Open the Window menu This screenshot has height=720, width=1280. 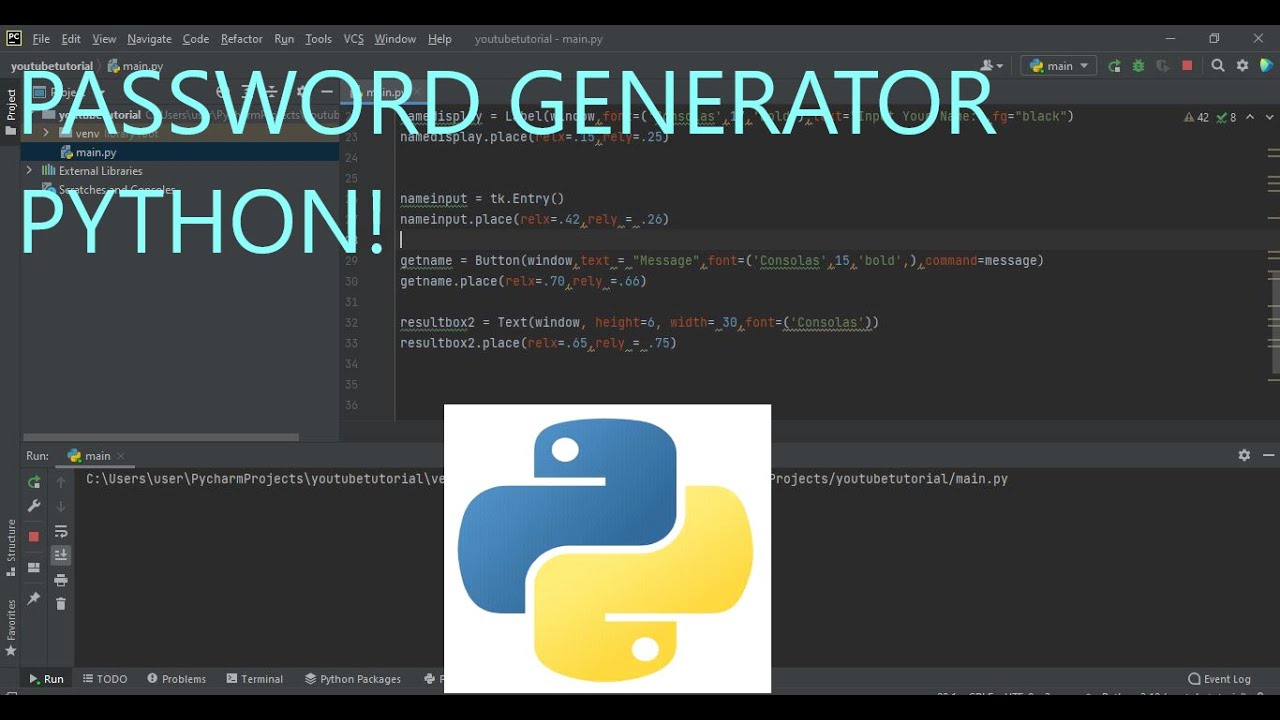click(395, 39)
